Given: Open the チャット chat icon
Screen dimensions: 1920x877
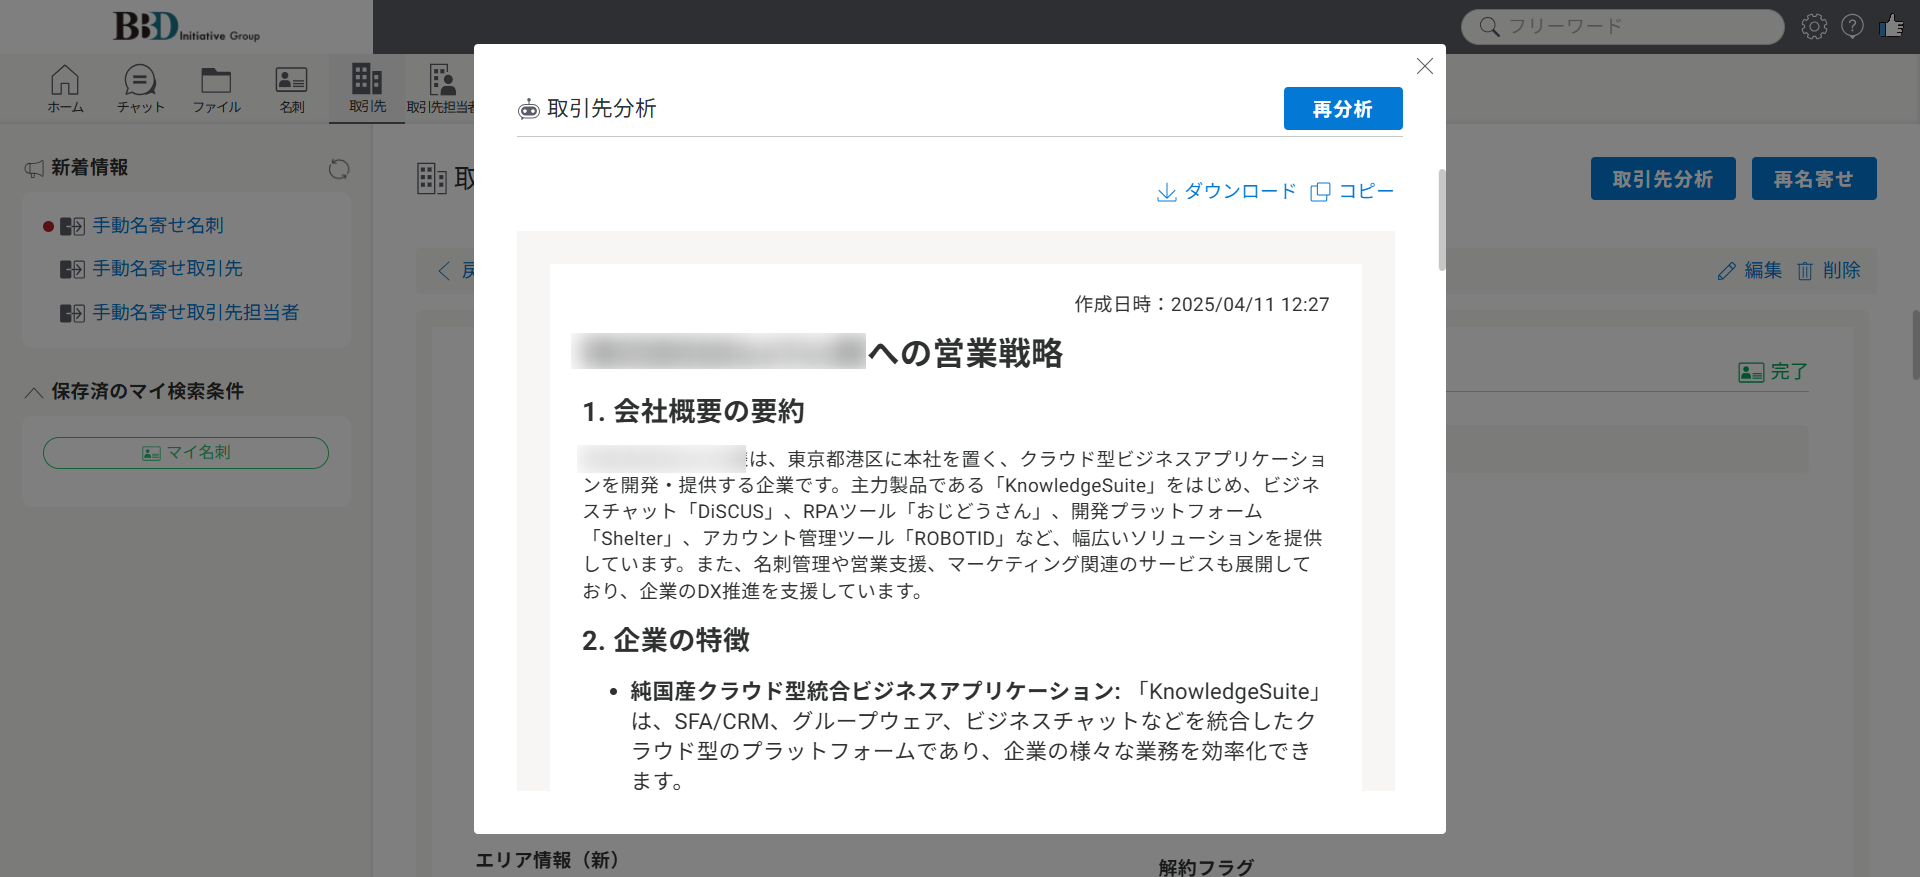Looking at the screenshot, I should click(140, 89).
